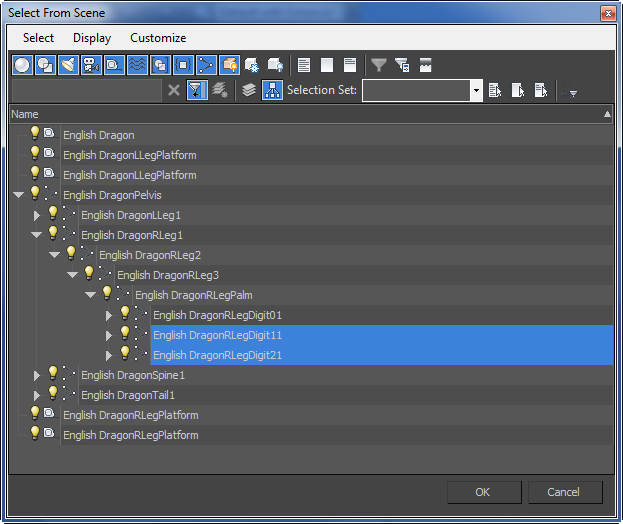
Task: Toggle the highlighted funnel-with-arrow filter icon
Action: 197,90
